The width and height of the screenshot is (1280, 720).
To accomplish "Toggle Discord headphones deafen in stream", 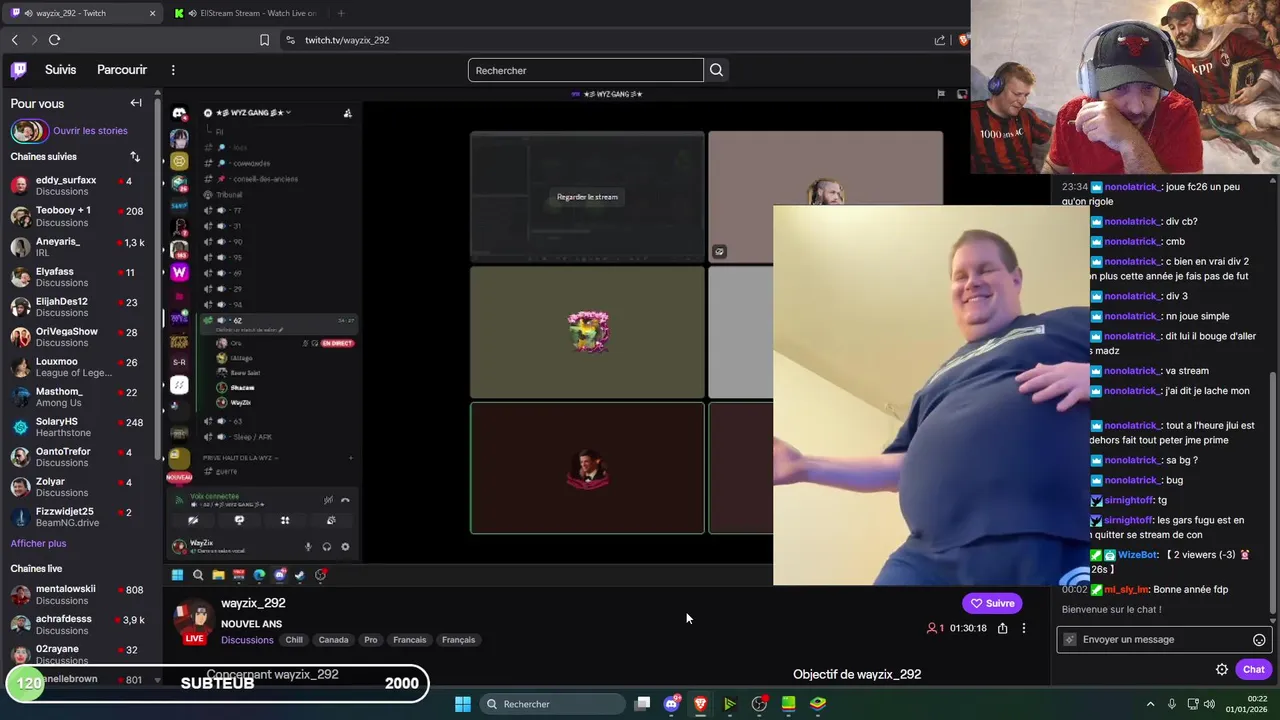I will [326, 547].
